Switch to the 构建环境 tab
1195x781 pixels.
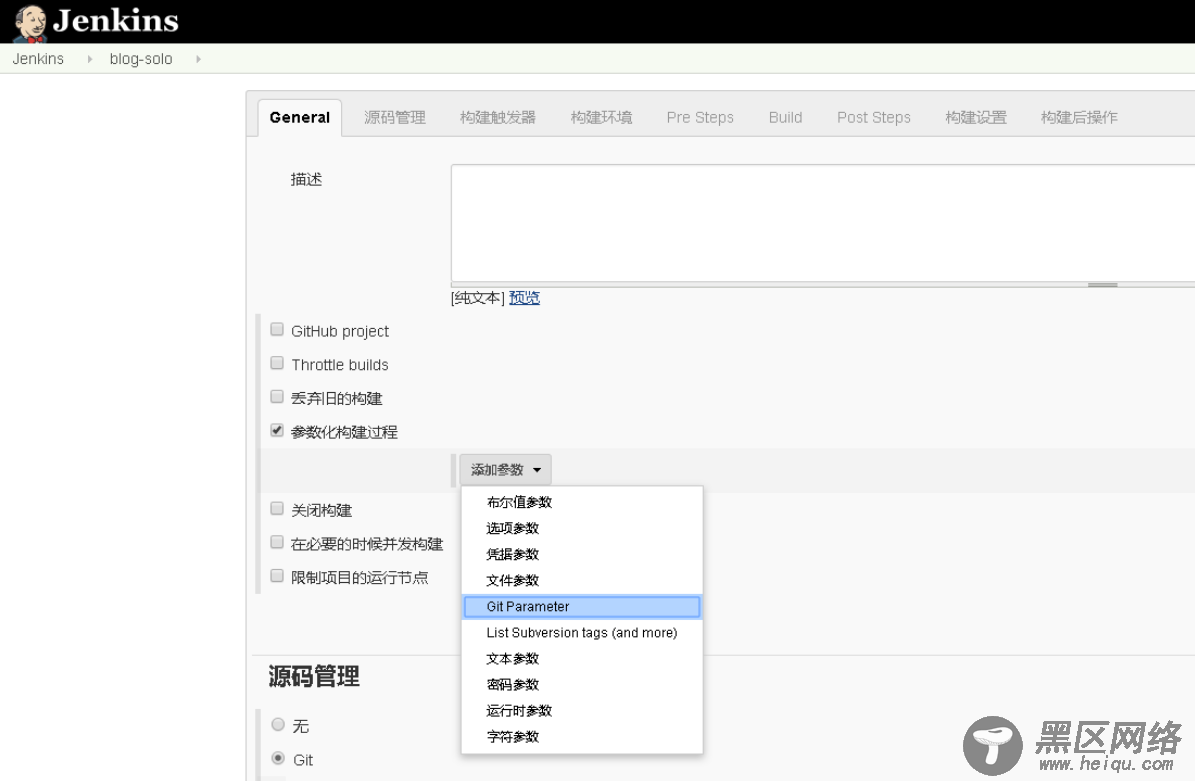click(x=601, y=117)
